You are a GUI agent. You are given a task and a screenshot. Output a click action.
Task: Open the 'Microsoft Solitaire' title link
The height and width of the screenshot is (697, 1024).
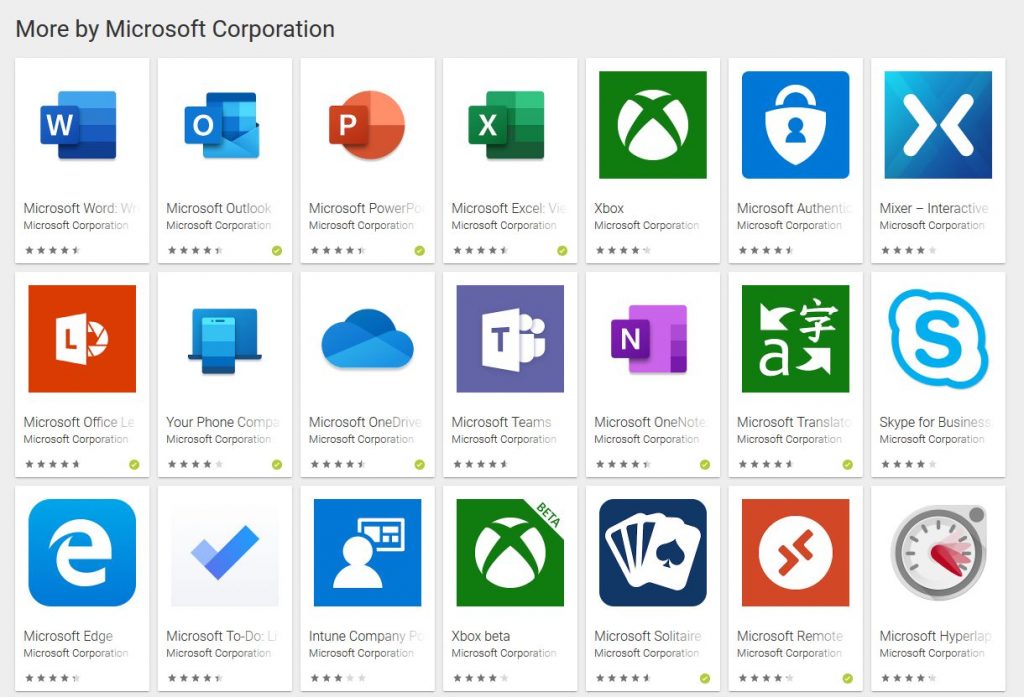[648, 636]
